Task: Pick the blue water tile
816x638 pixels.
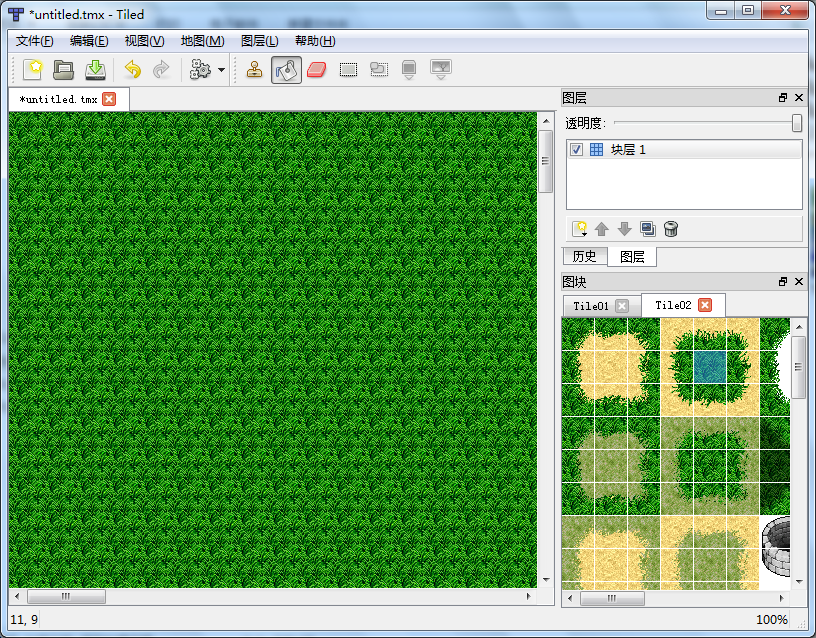Action: coord(710,367)
